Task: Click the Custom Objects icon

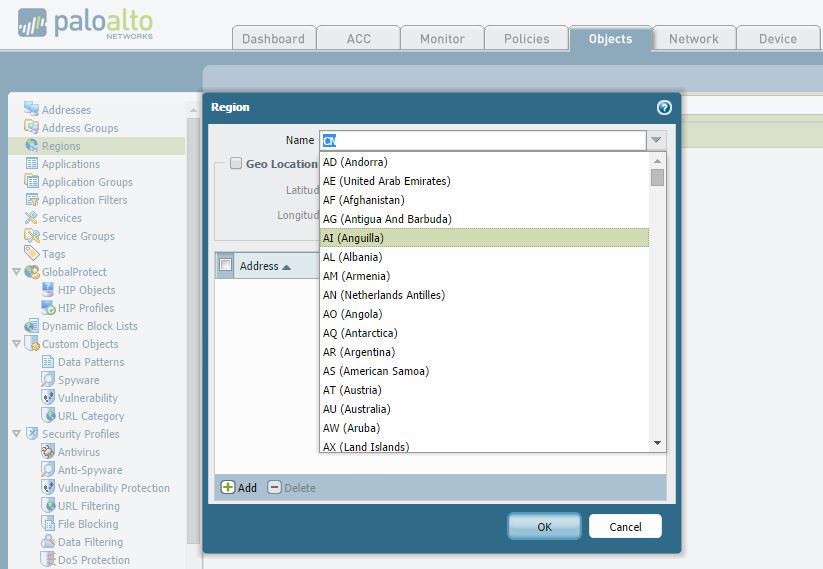Action: [x=31, y=343]
